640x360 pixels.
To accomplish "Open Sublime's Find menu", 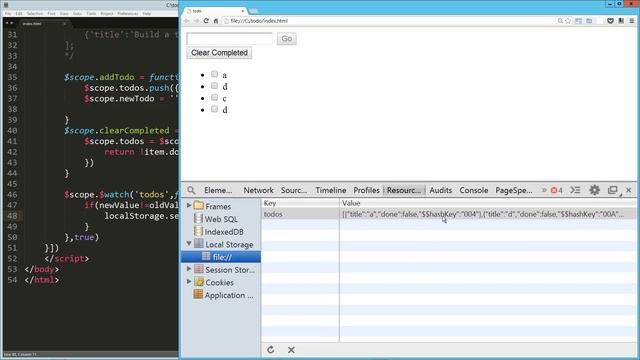I will tap(51, 13).
